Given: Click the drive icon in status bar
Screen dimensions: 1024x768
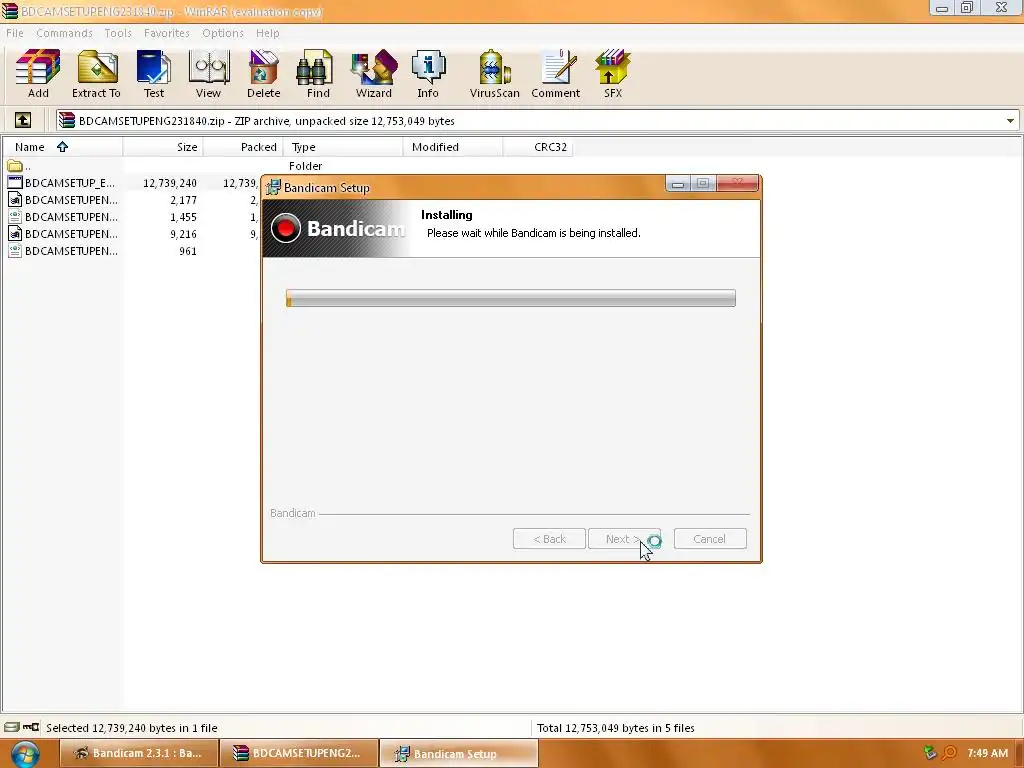Looking at the screenshot, I should [12, 727].
